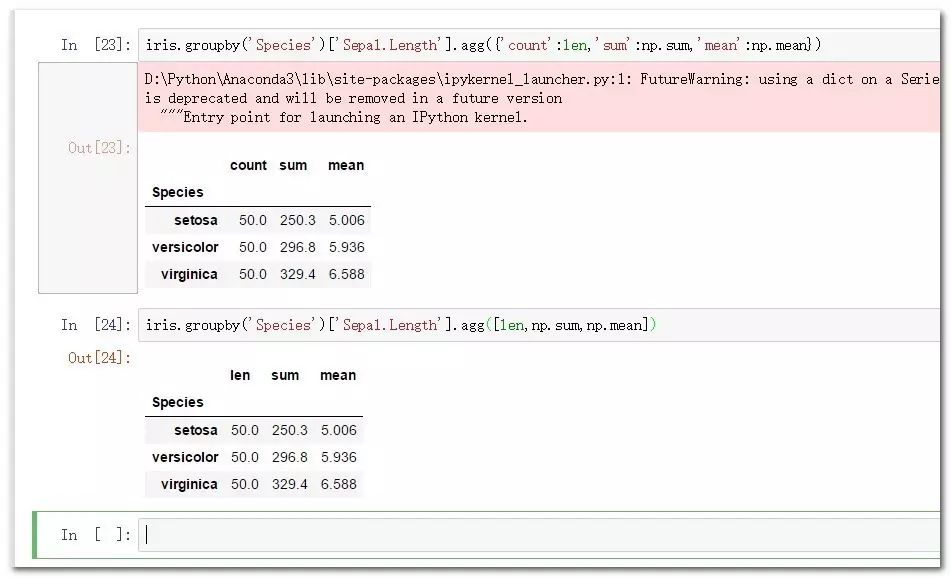Click the 'Species' index header in Out[23] table

(177, 192)
